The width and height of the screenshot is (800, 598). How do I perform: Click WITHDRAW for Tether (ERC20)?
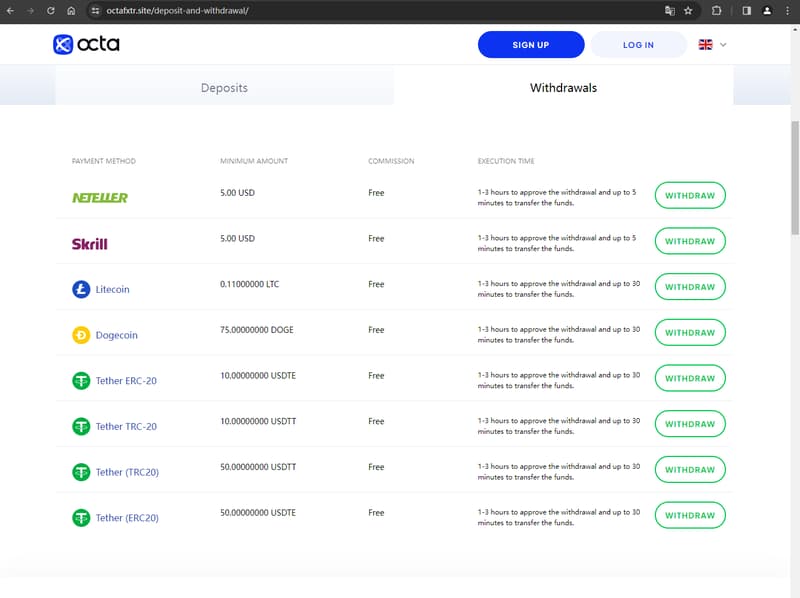click(x=690, y=515)
